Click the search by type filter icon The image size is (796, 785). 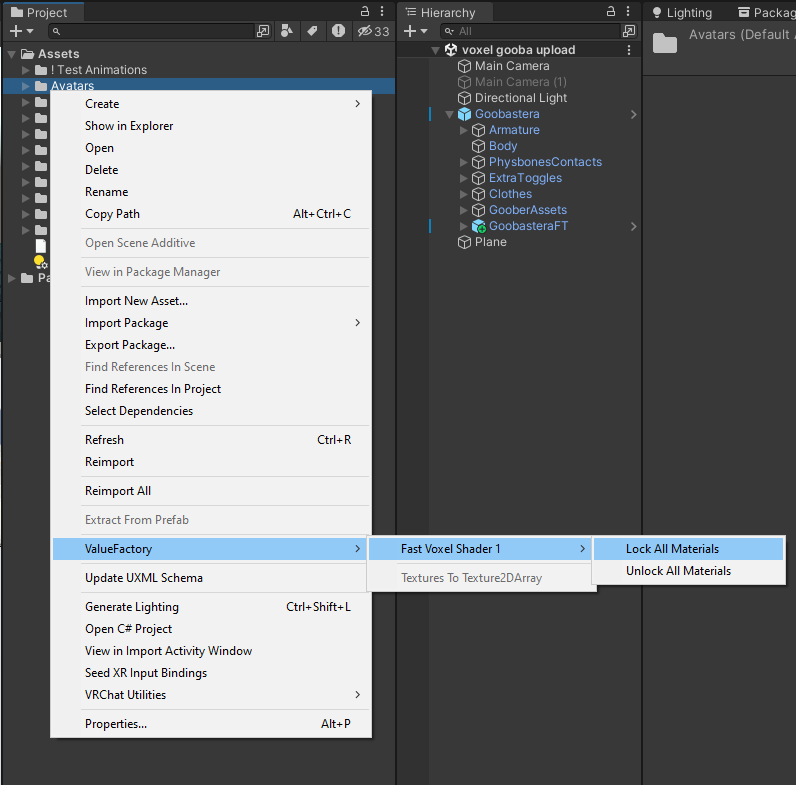[x=288, y=31]
